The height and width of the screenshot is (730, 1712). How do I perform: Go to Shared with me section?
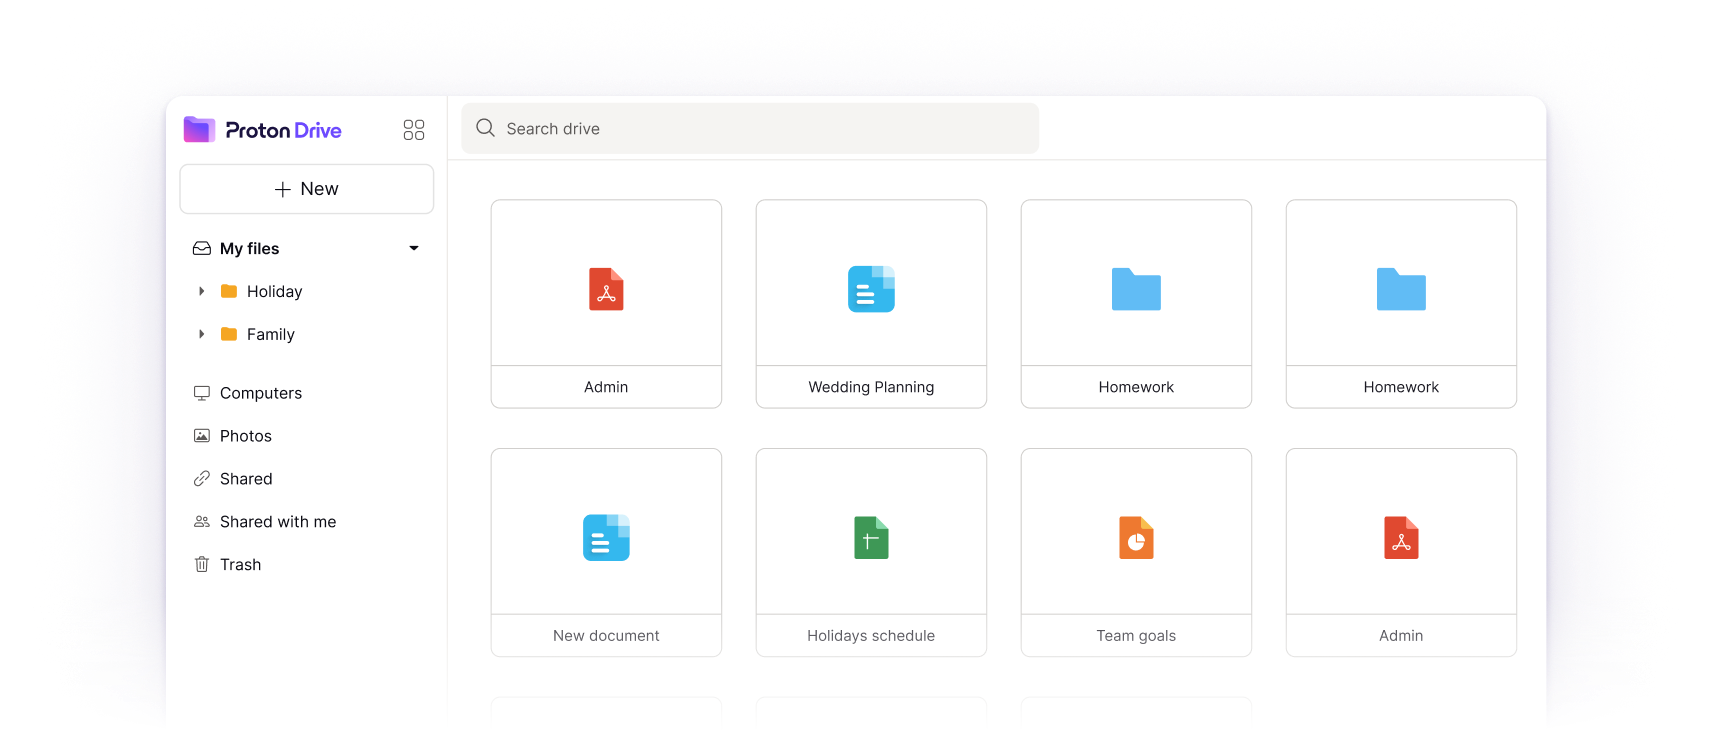point(277,522)
